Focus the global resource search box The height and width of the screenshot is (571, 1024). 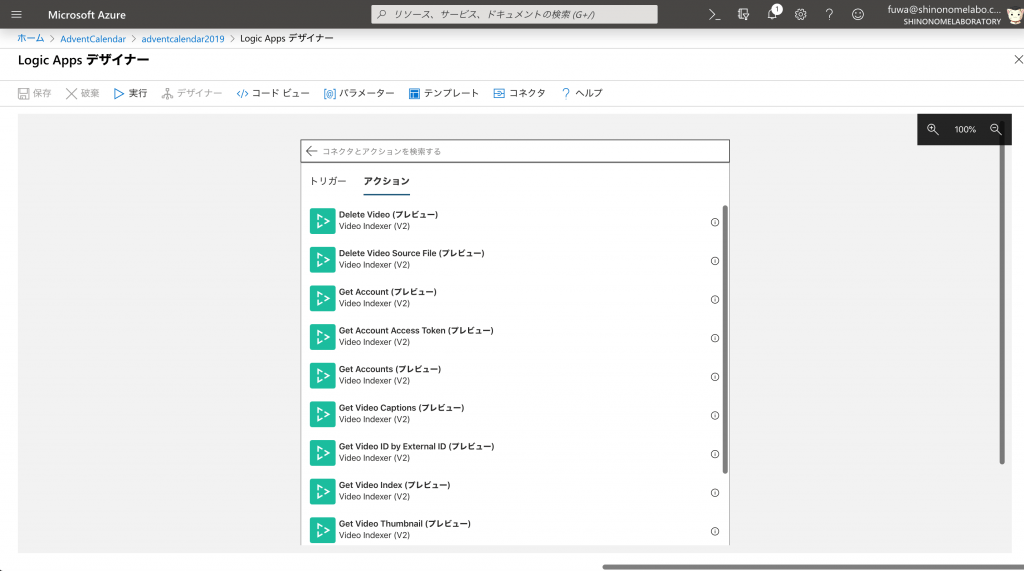click(514, 14)
